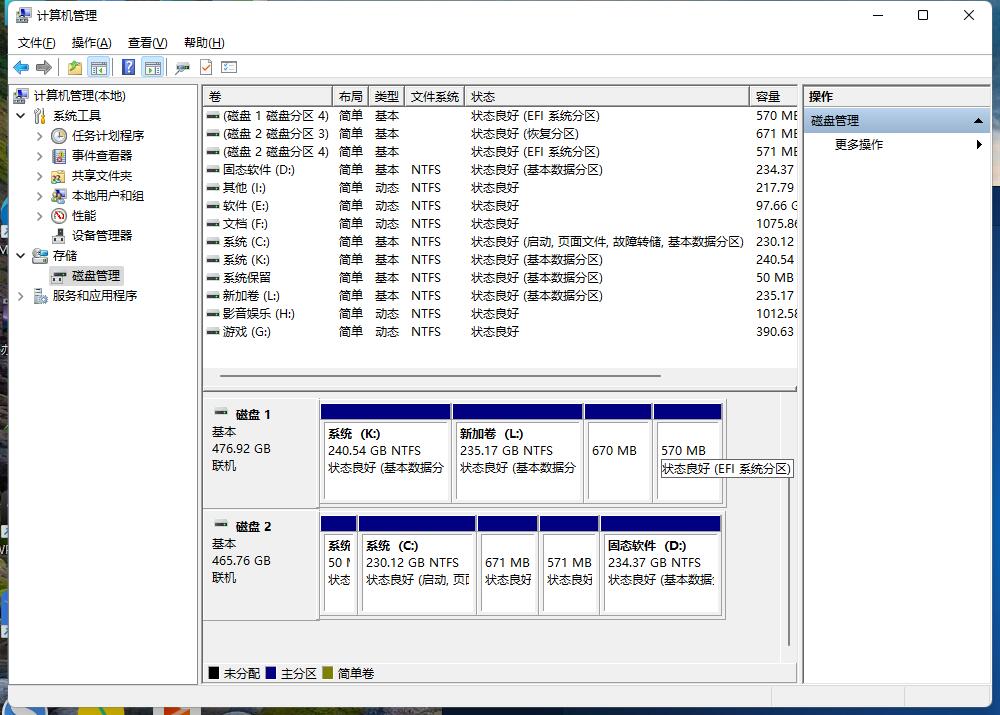Collapse the 系统工具 tree node
This screenshot has height=715, width=1000.
20,115
